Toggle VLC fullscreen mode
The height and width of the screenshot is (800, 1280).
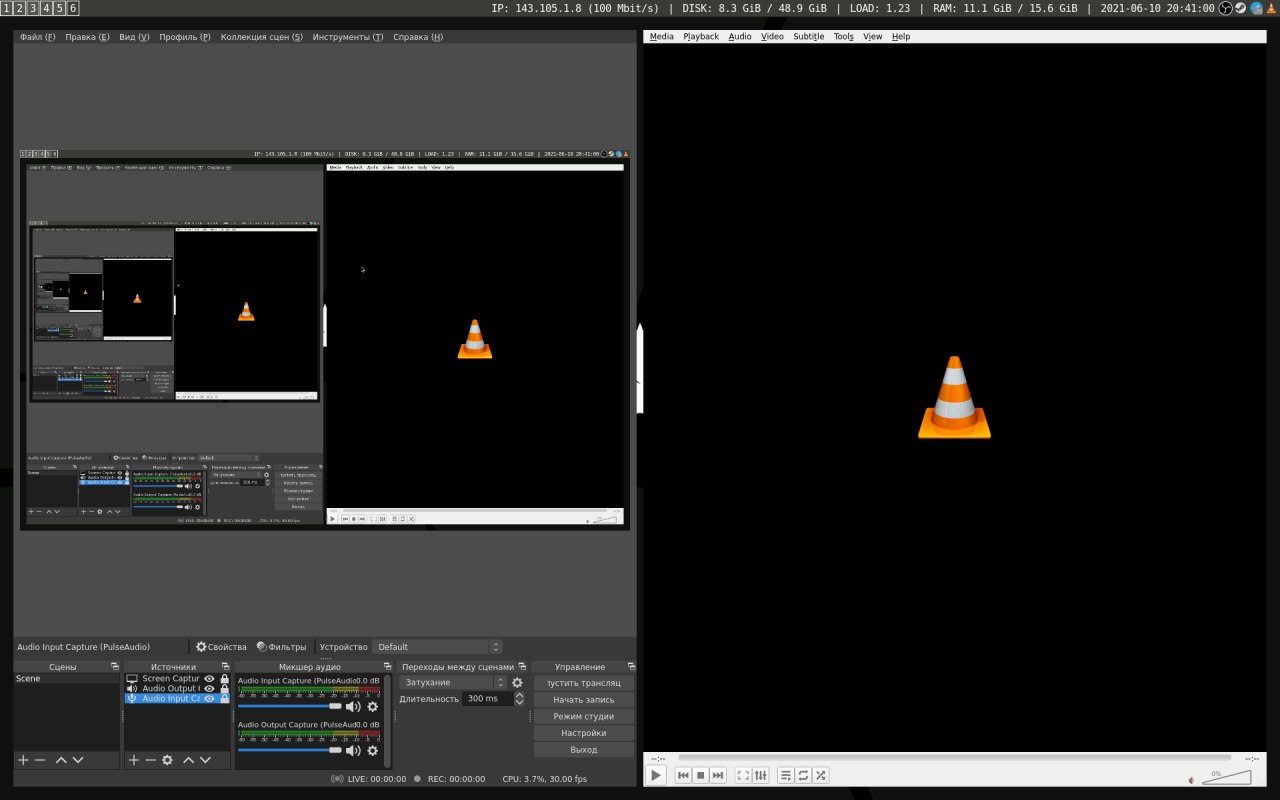pyautogui.click(x=743, y=775)
